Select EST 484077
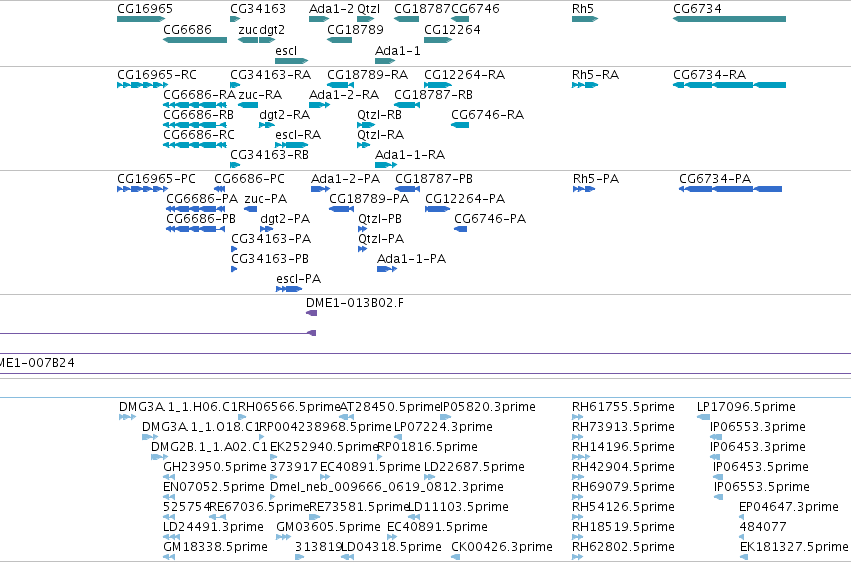 coord(741,537)
